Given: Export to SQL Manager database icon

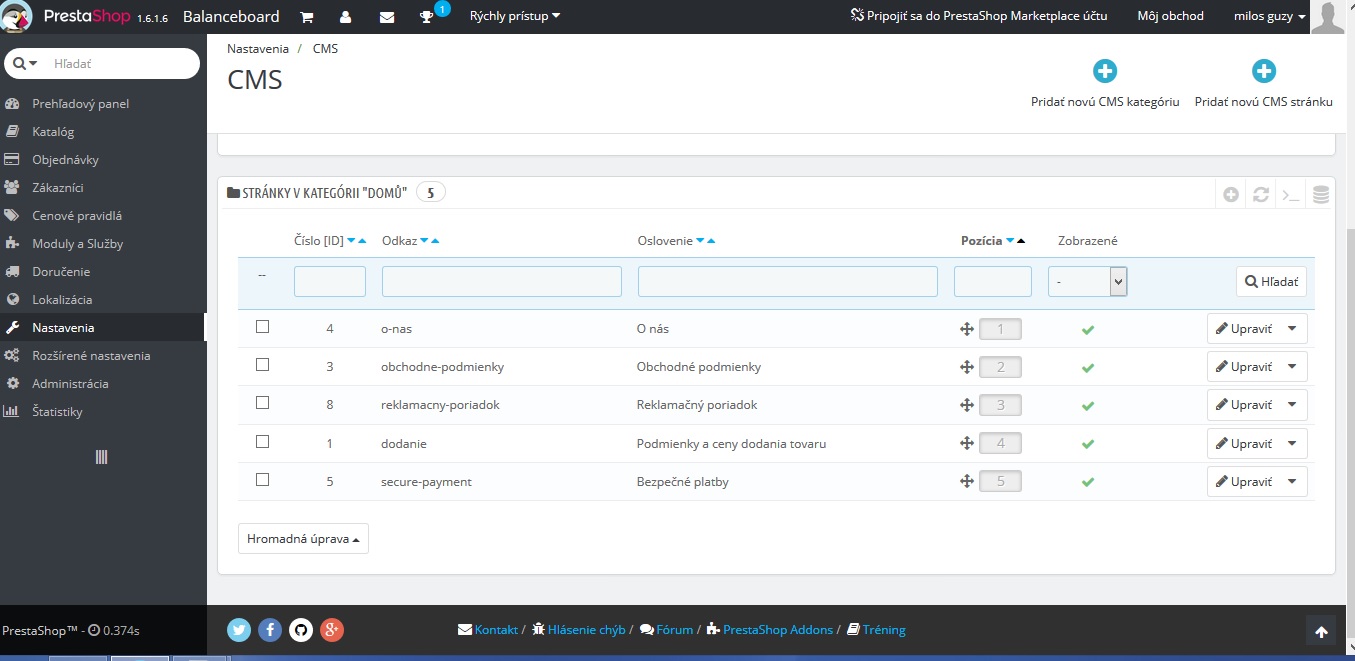Looking at the screenshot, I should (1321, 195).
